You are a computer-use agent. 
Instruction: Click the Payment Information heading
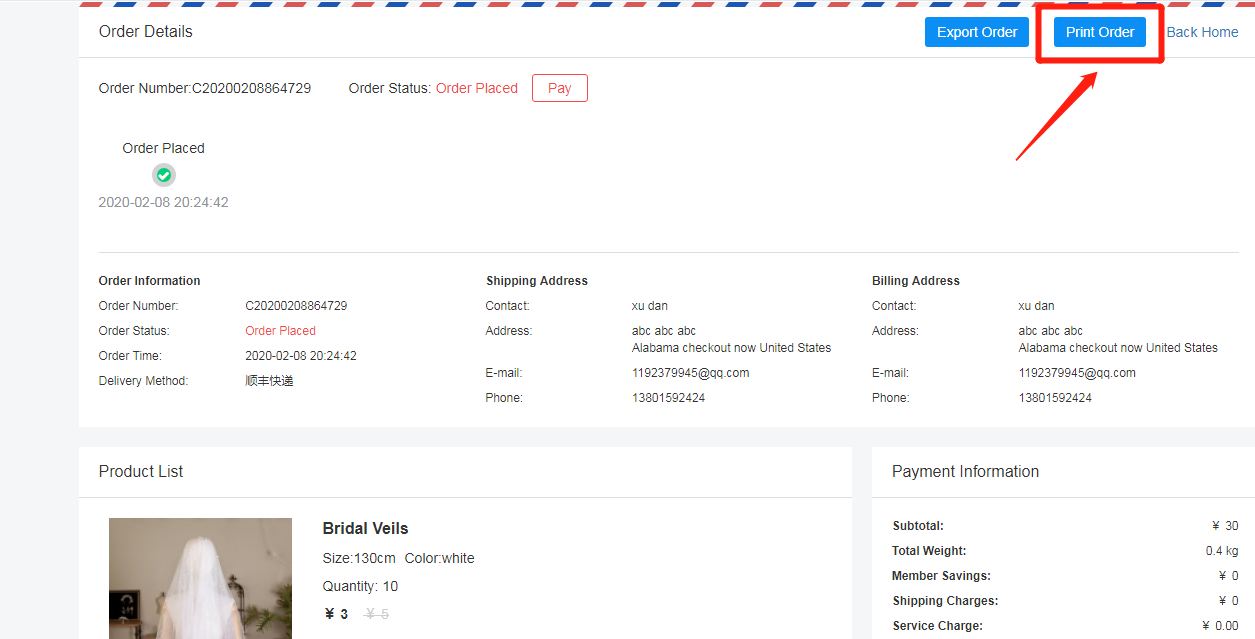point(965,471)
